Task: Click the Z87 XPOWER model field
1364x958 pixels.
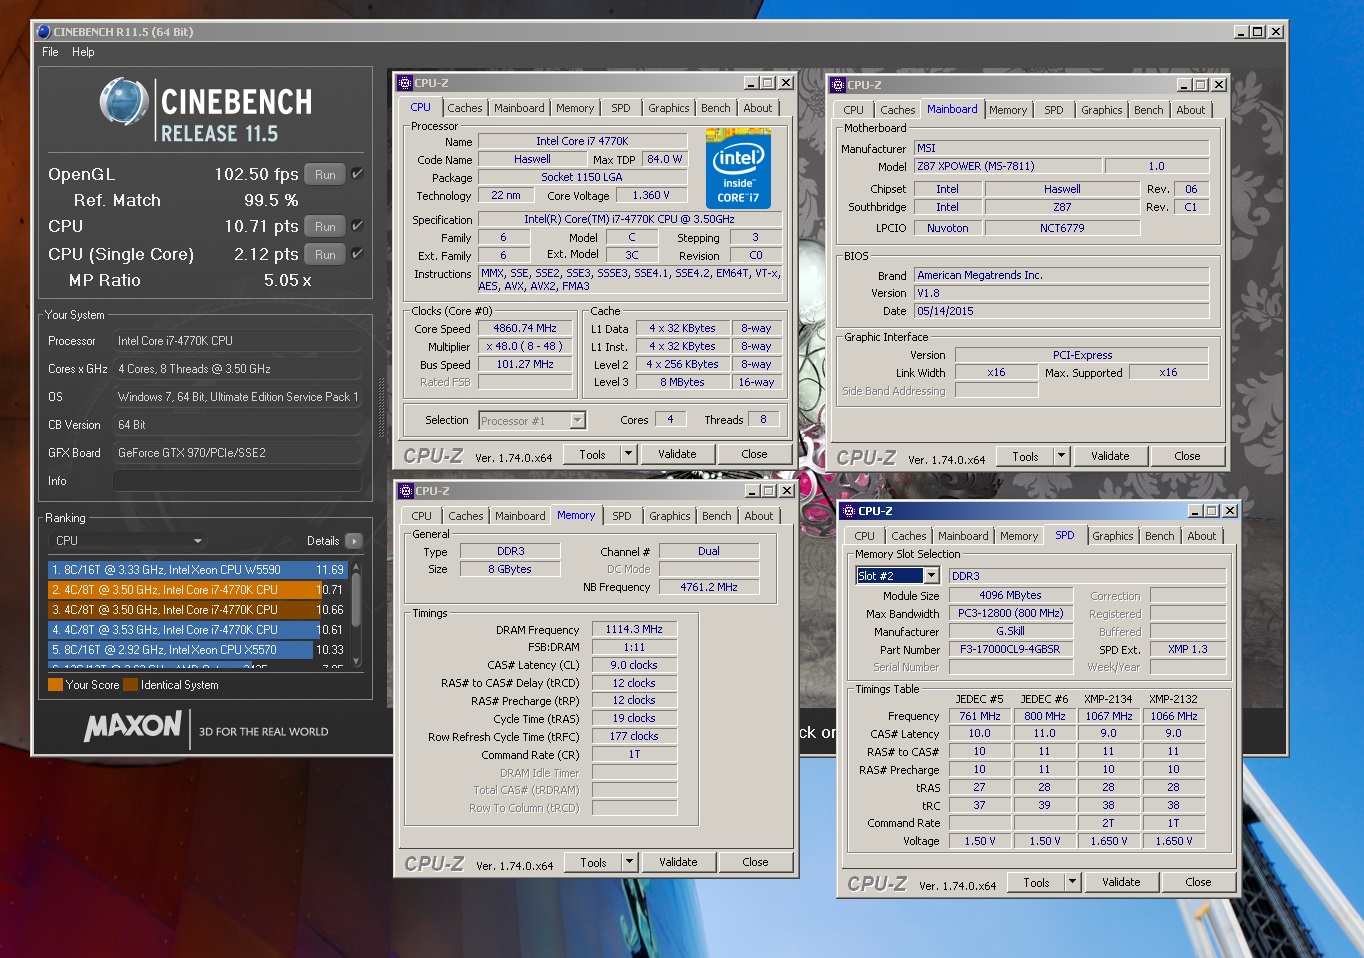Action: (1008, 167)
